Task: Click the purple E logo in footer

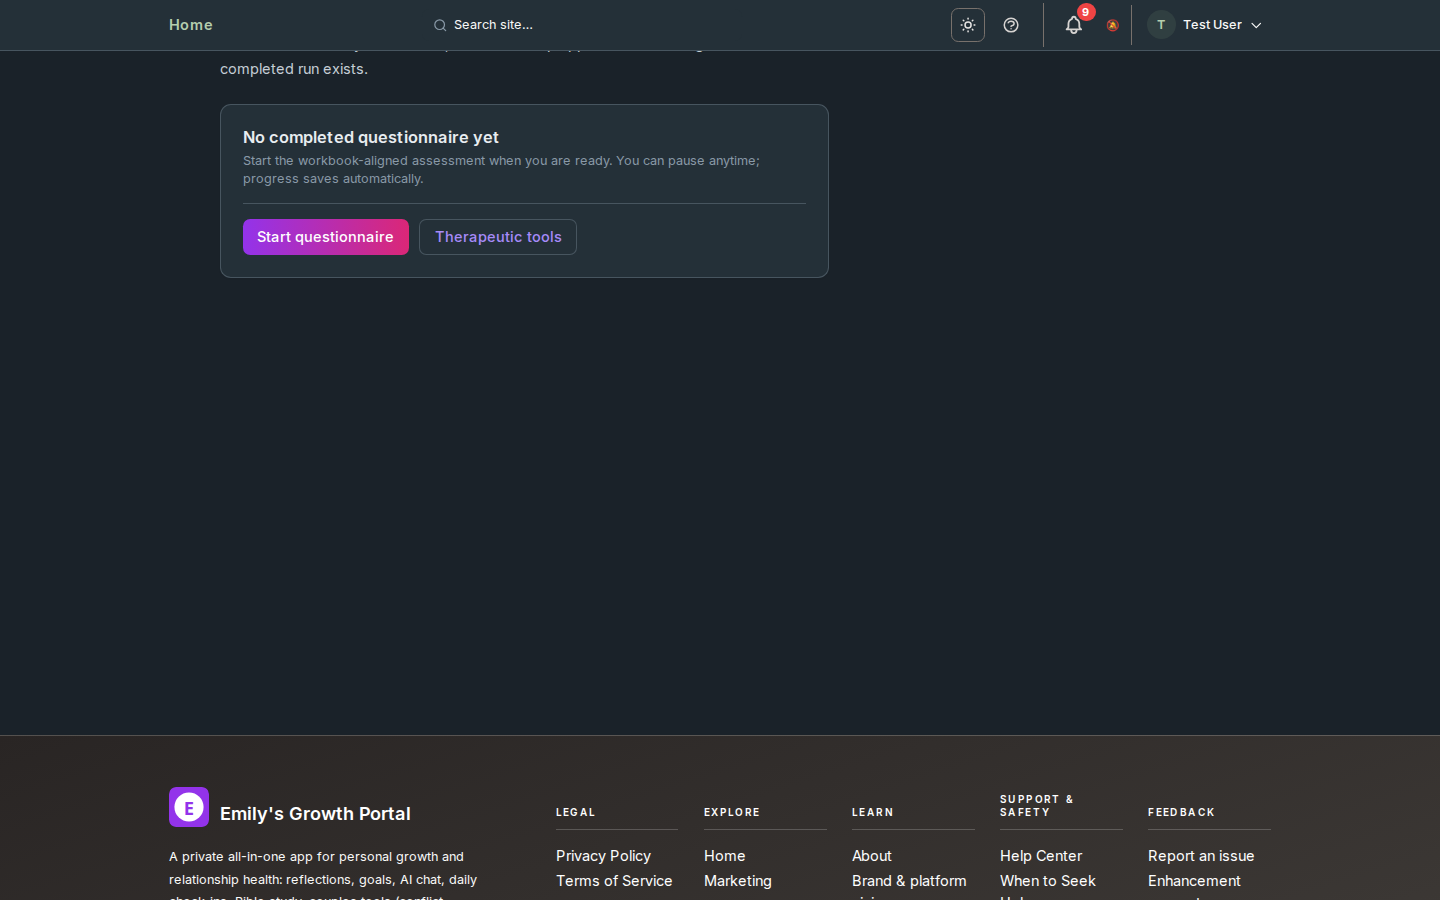Action: coord(189,807)
